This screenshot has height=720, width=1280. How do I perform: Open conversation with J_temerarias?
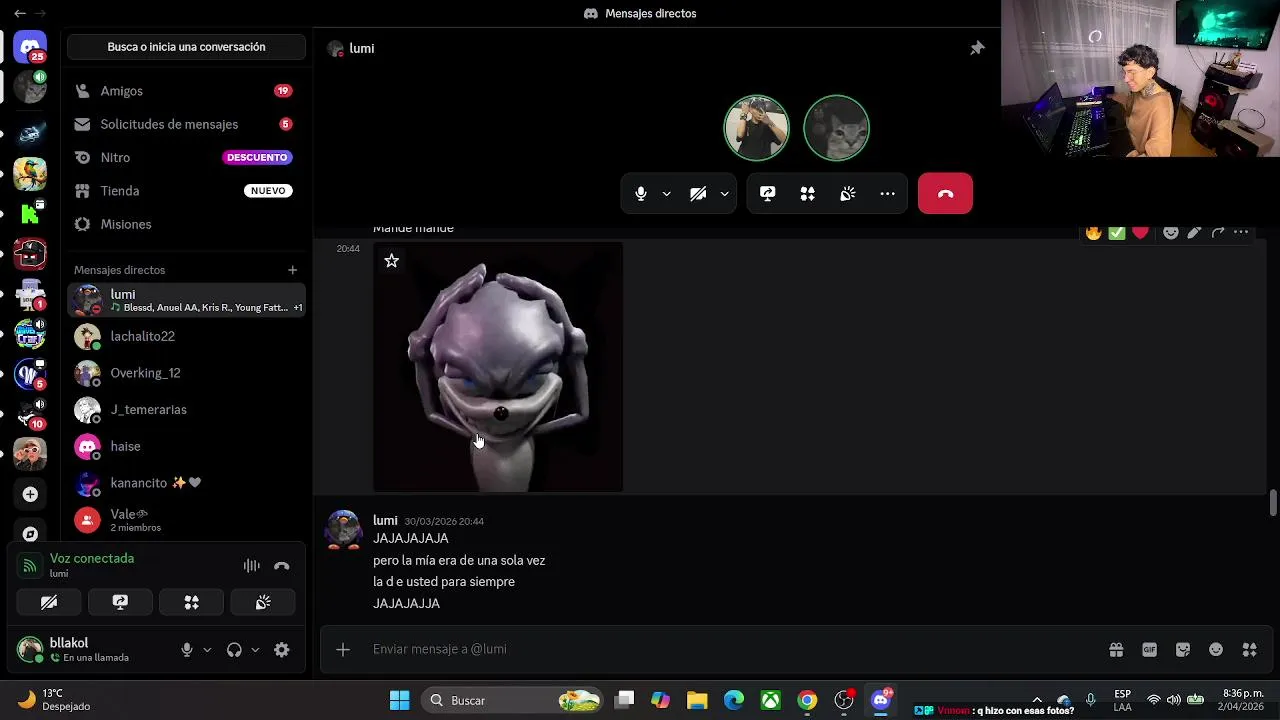186,410
